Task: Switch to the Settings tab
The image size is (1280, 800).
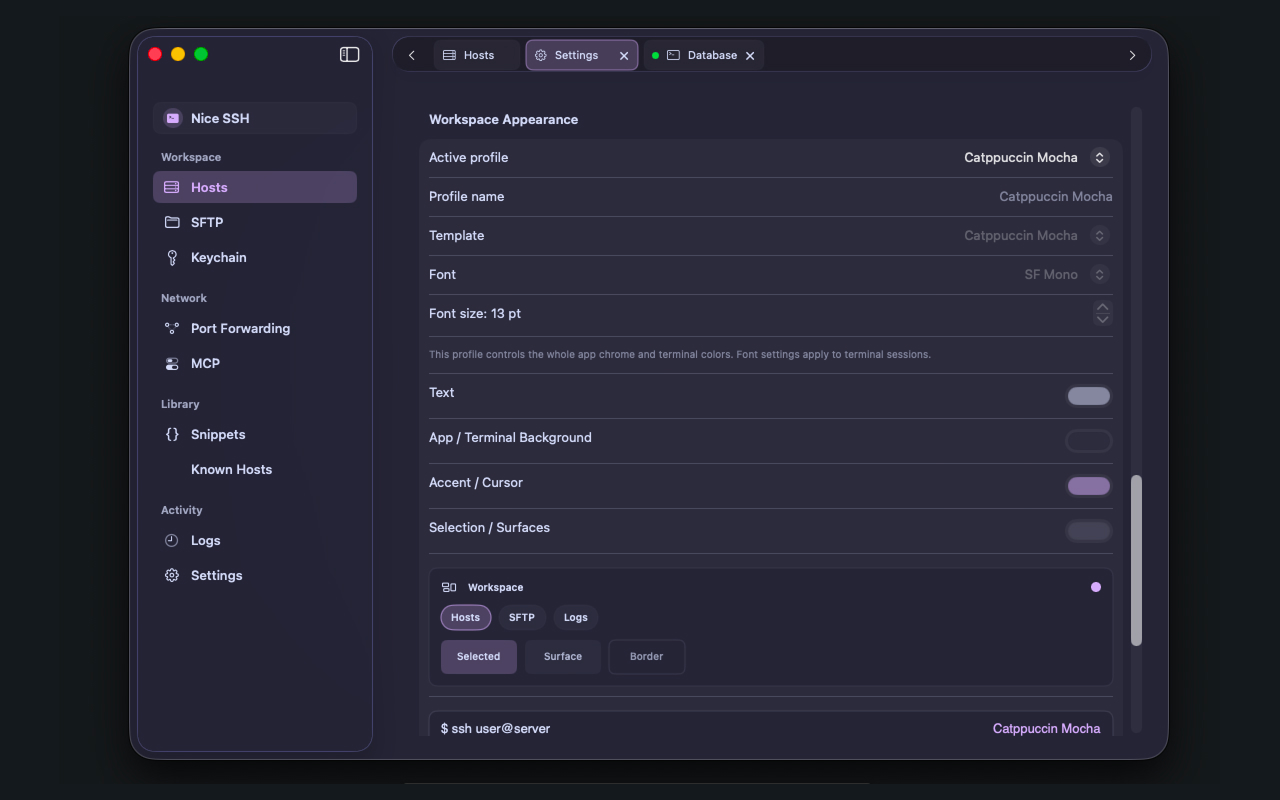Action: [x=582, y=55]
